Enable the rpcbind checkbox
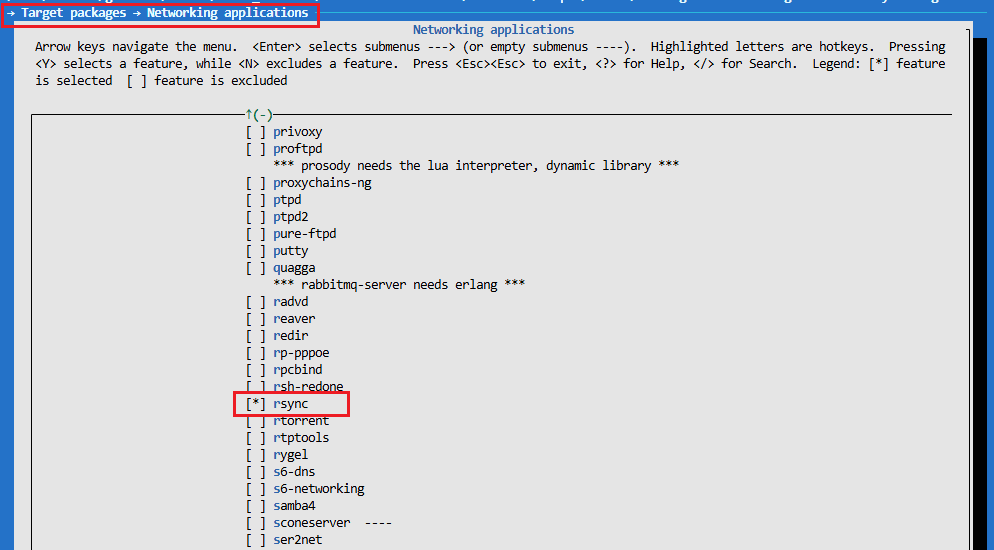994x550 pixels. pos(256,370)
